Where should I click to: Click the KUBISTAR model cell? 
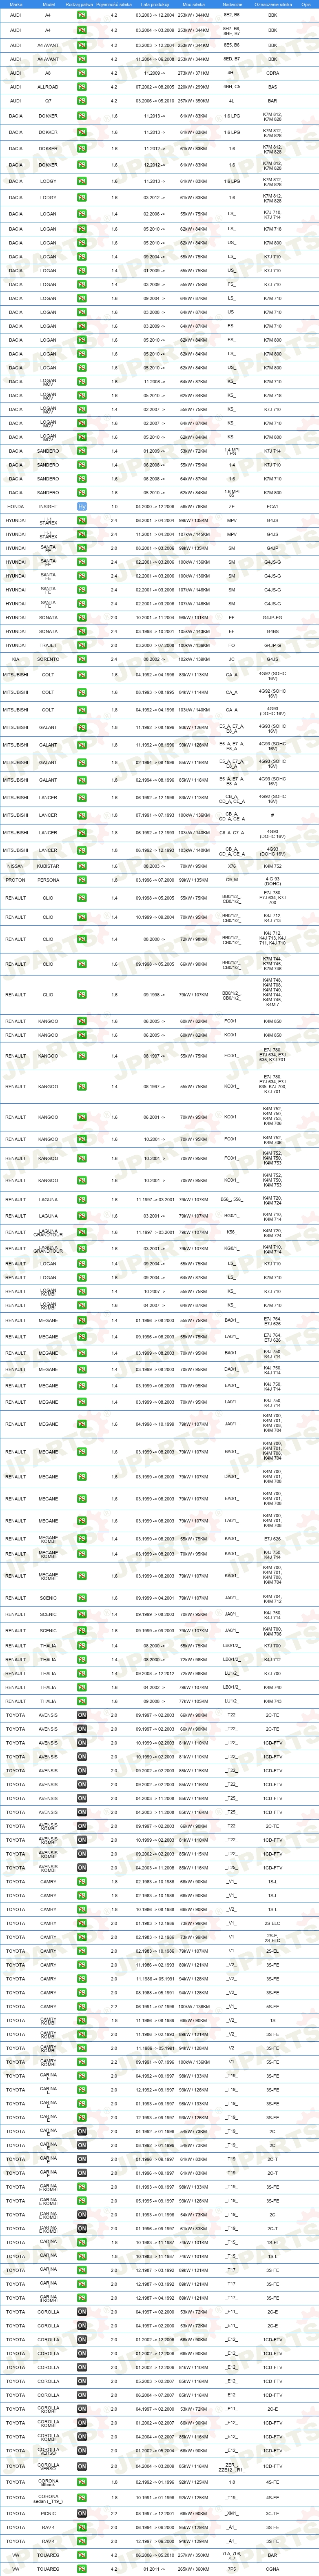pos(48,866)
